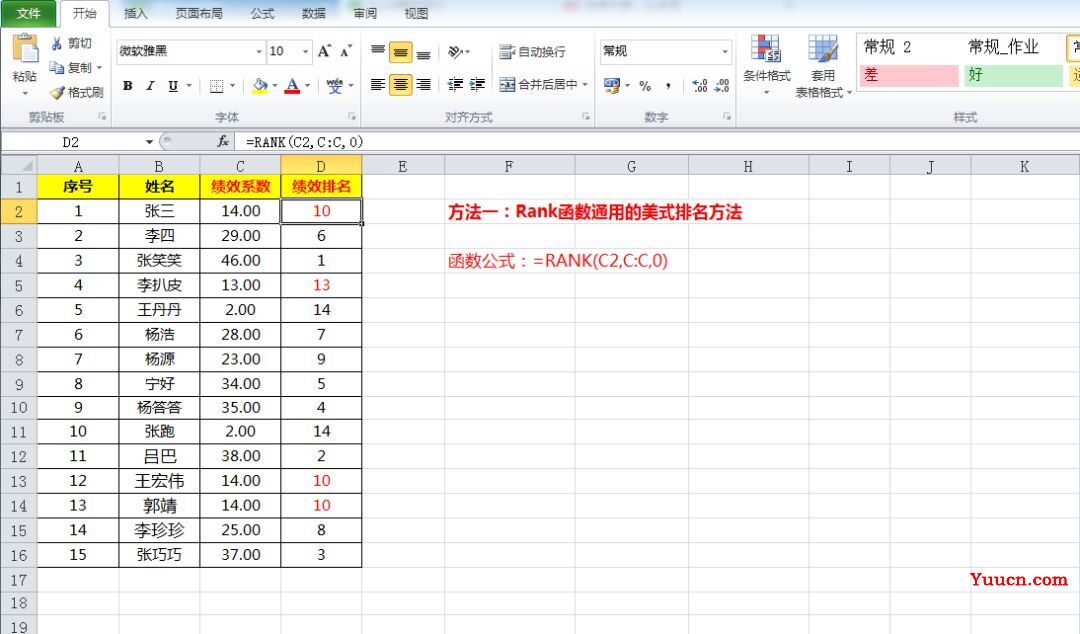The width and height of the screenshot is (1080, 634).
Task: Apply the 常规 2 cell style
Action: coord(908,47)
